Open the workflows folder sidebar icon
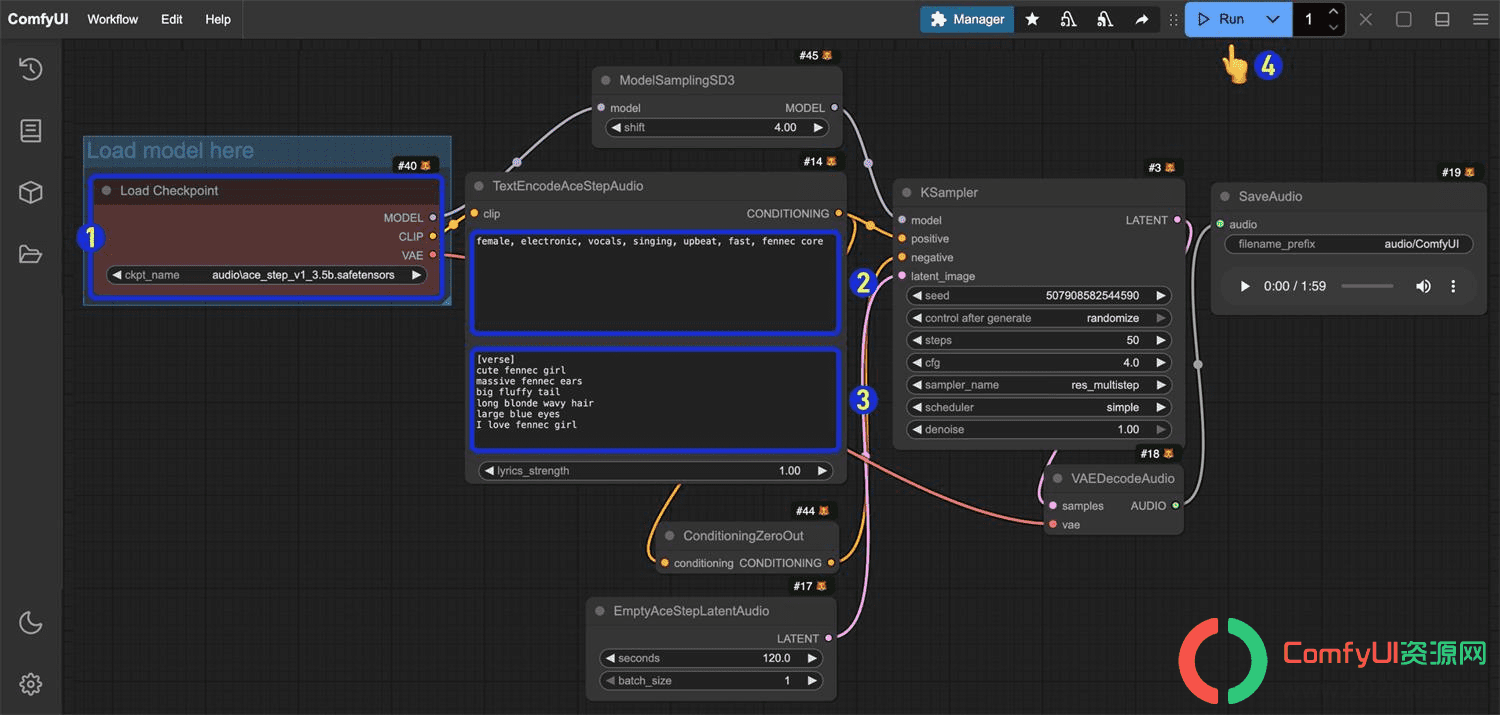 (x=31, y=255)
